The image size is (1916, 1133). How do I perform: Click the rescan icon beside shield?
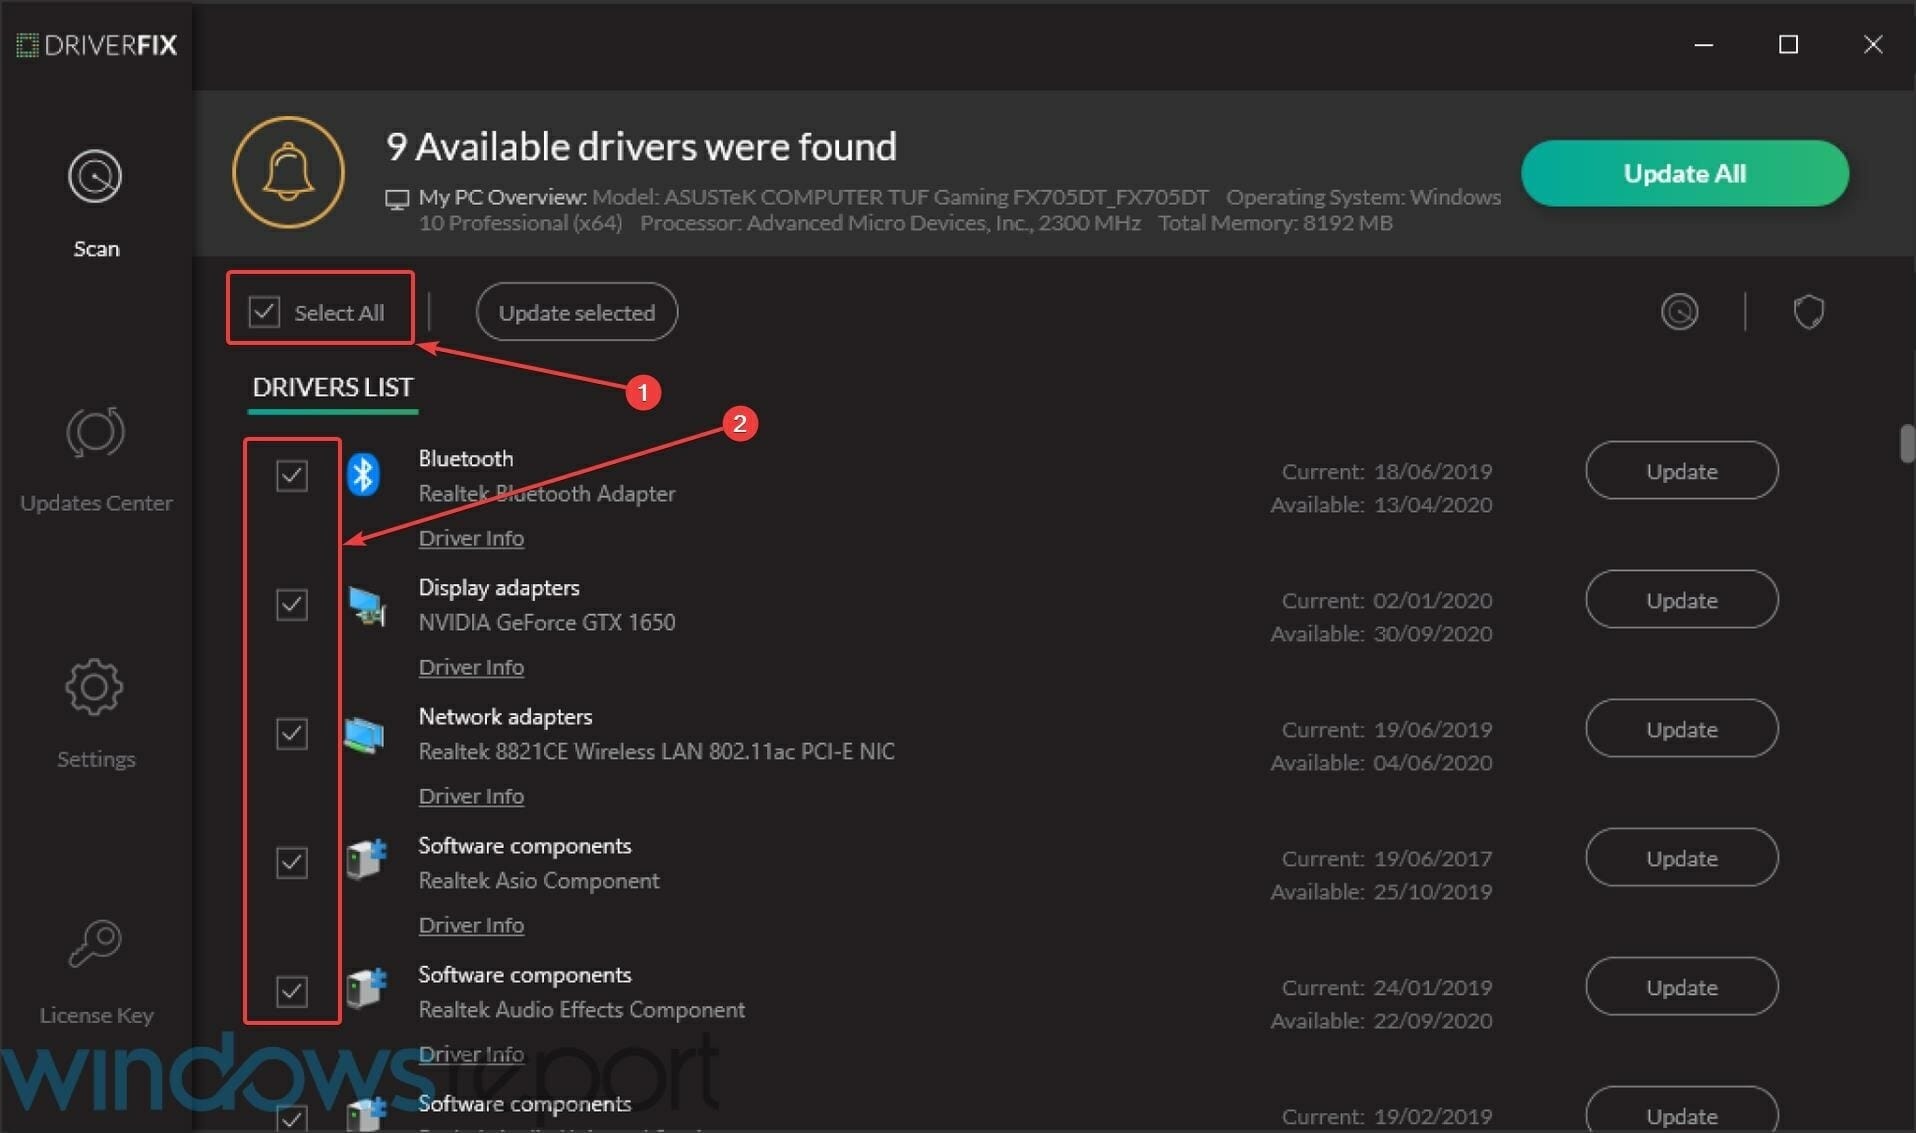coord(1679,312)
